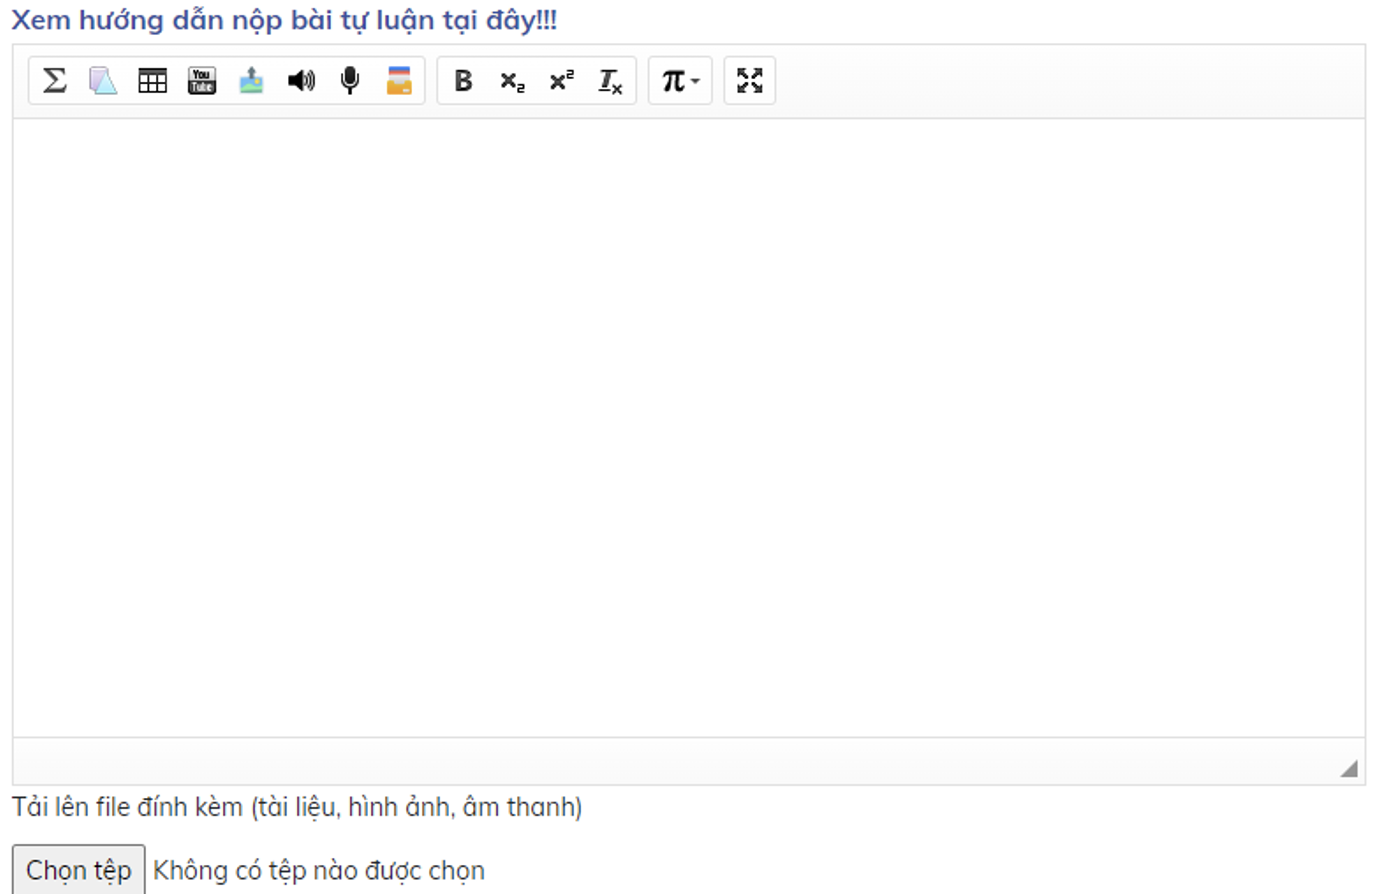Start voice recording with microphone icon
Viewport: 1386px width, 894px height.
pyautogui.click(x=349, y=80)
